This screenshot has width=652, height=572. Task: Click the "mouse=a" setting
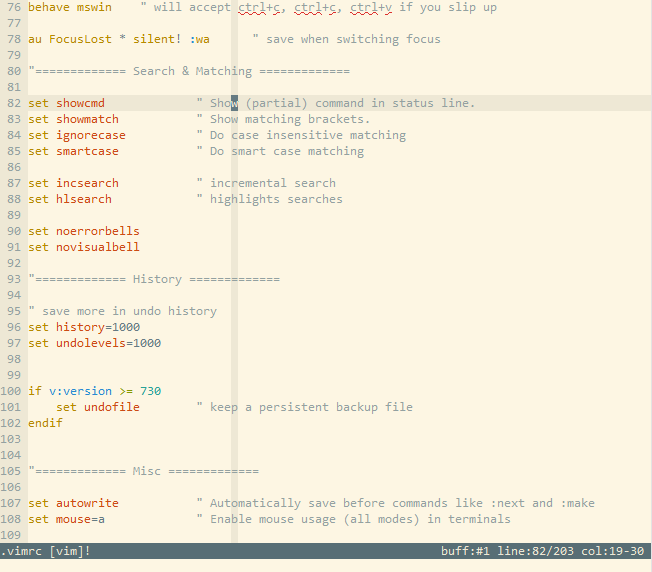(x=80, y=519)
